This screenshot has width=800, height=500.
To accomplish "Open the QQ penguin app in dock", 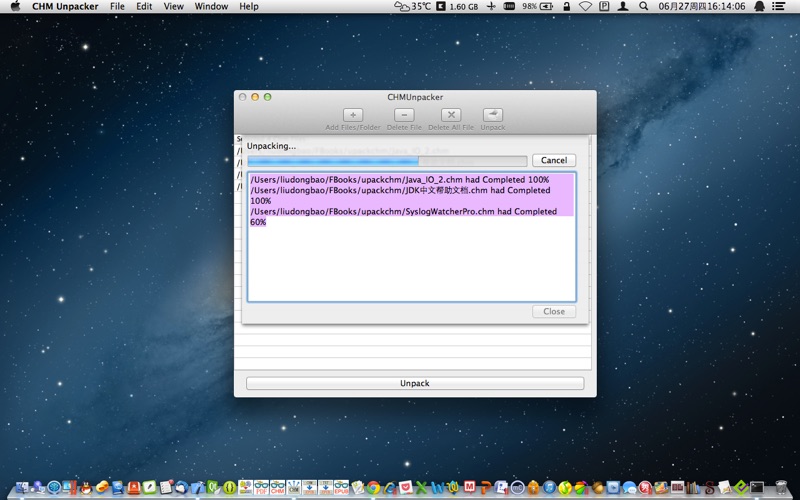I will 86,488.
